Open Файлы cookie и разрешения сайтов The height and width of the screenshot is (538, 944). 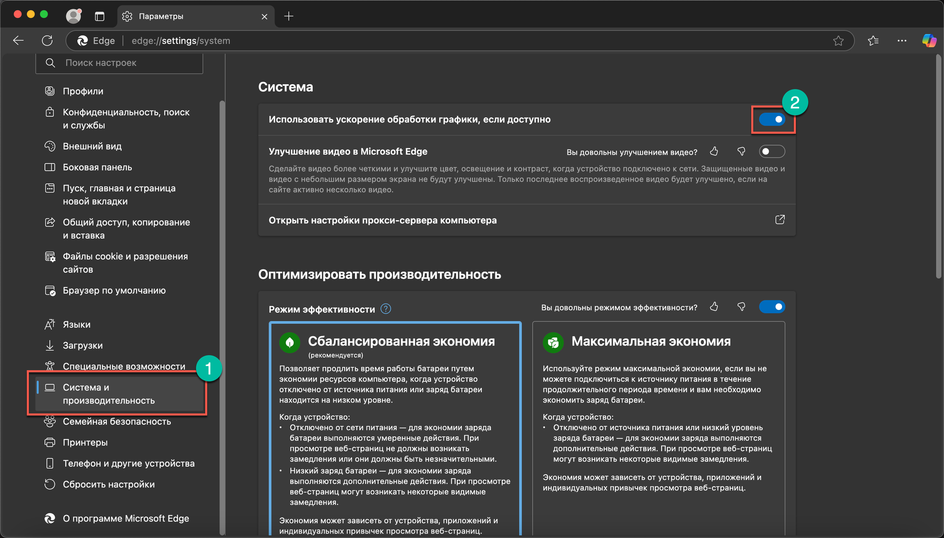pos(125,263)
